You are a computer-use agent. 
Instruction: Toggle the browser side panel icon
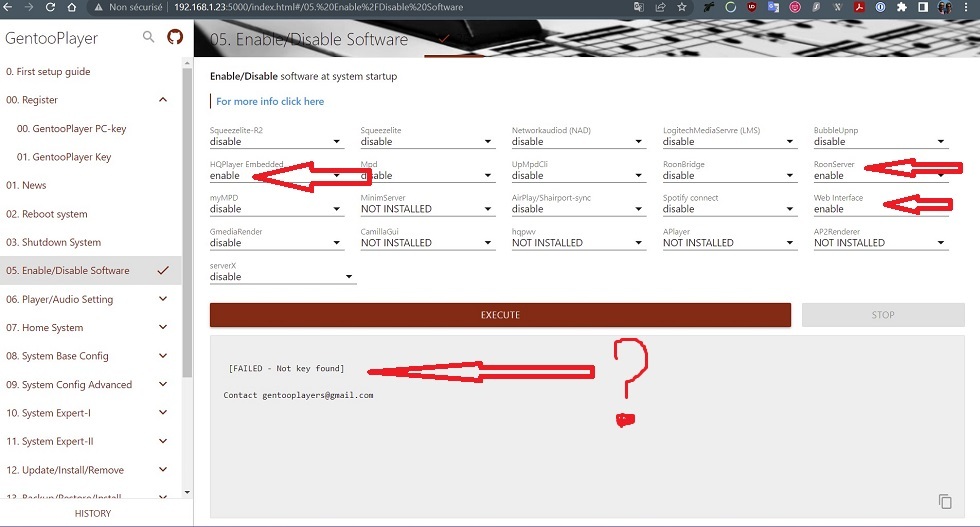(x=922, y=7)
